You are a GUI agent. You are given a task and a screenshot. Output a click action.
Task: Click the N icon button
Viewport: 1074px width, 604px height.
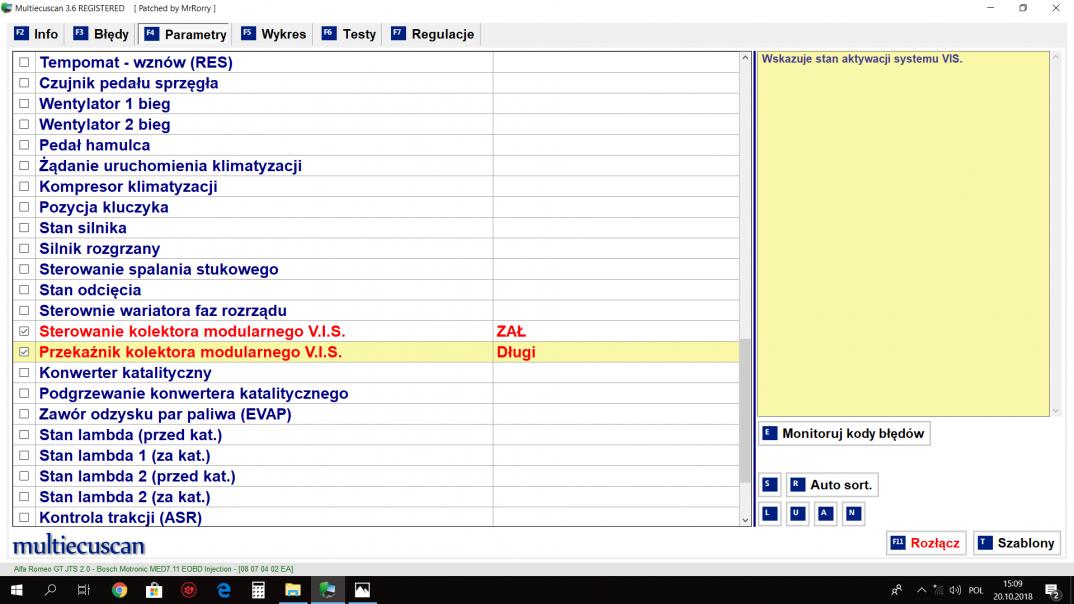point(852,514)
